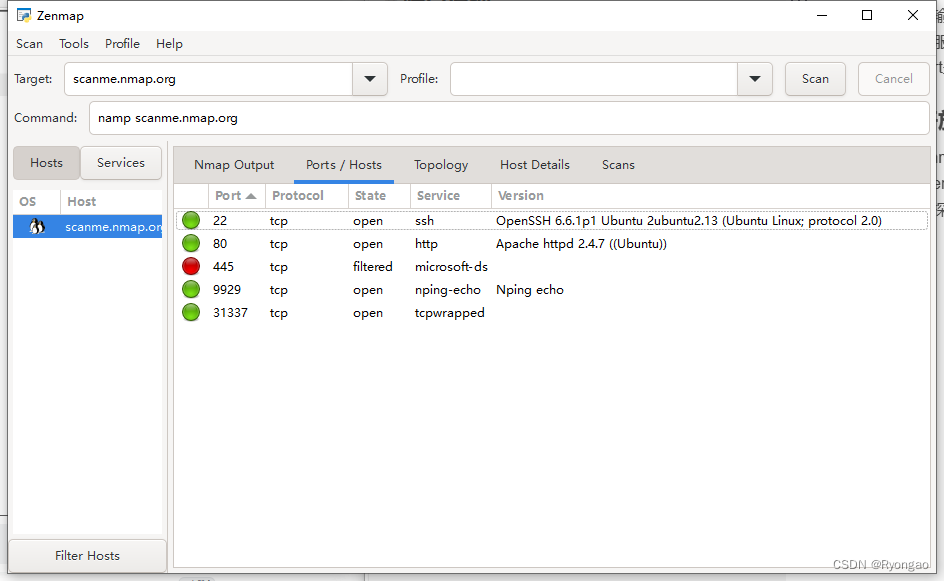Click the Linux penguin OS icon for scanme.nmap.org
Image resolution: width=944 pixels, height=581 pixels.
(37, 227)
